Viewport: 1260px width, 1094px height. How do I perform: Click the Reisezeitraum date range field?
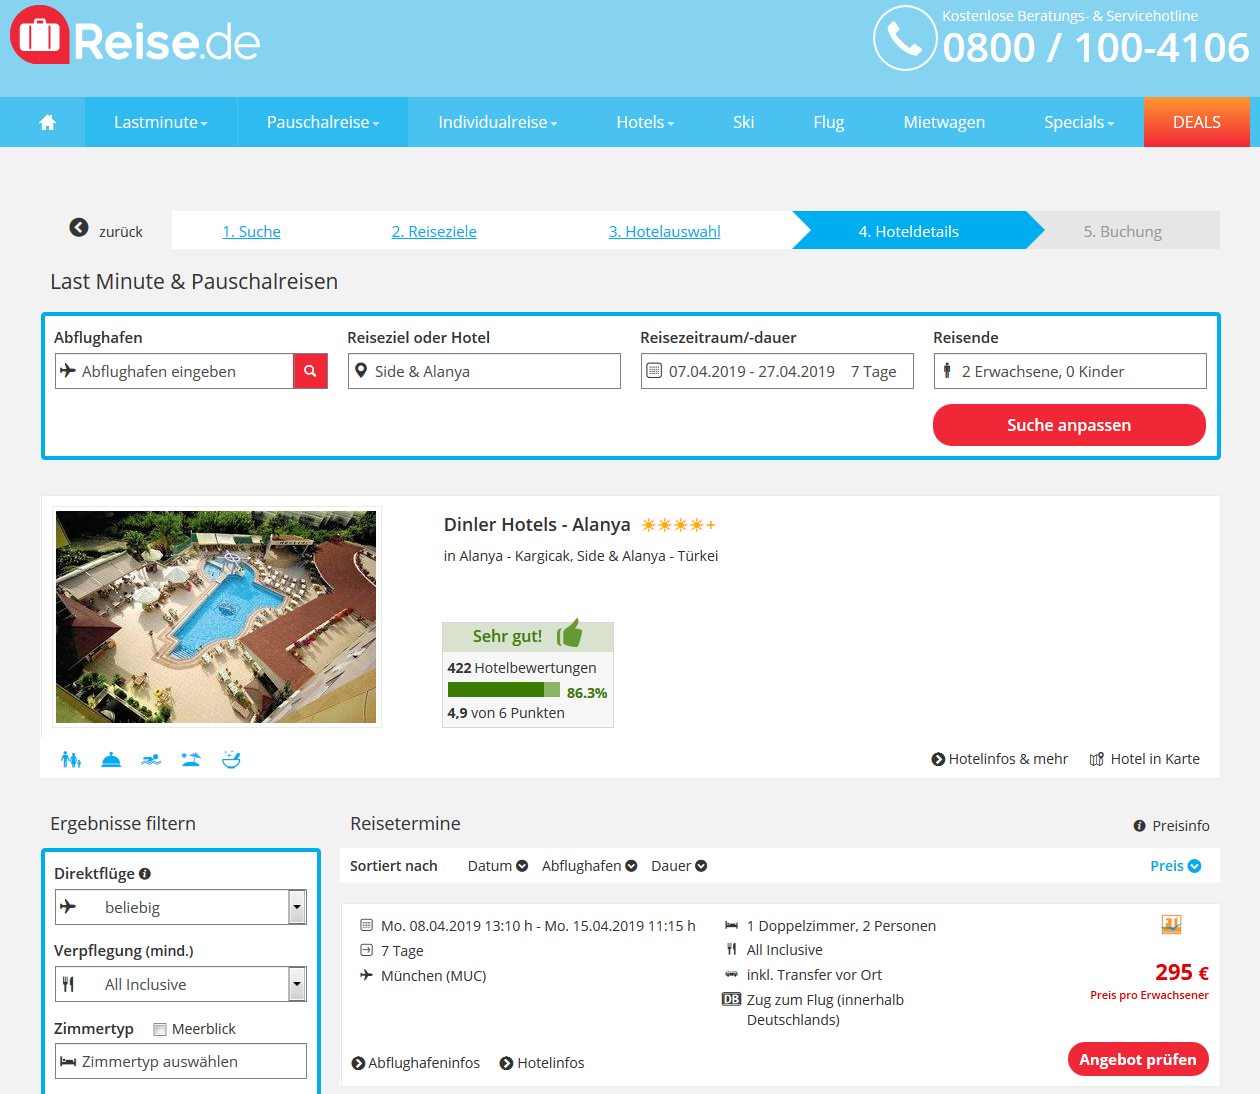(x=777, y=371)
